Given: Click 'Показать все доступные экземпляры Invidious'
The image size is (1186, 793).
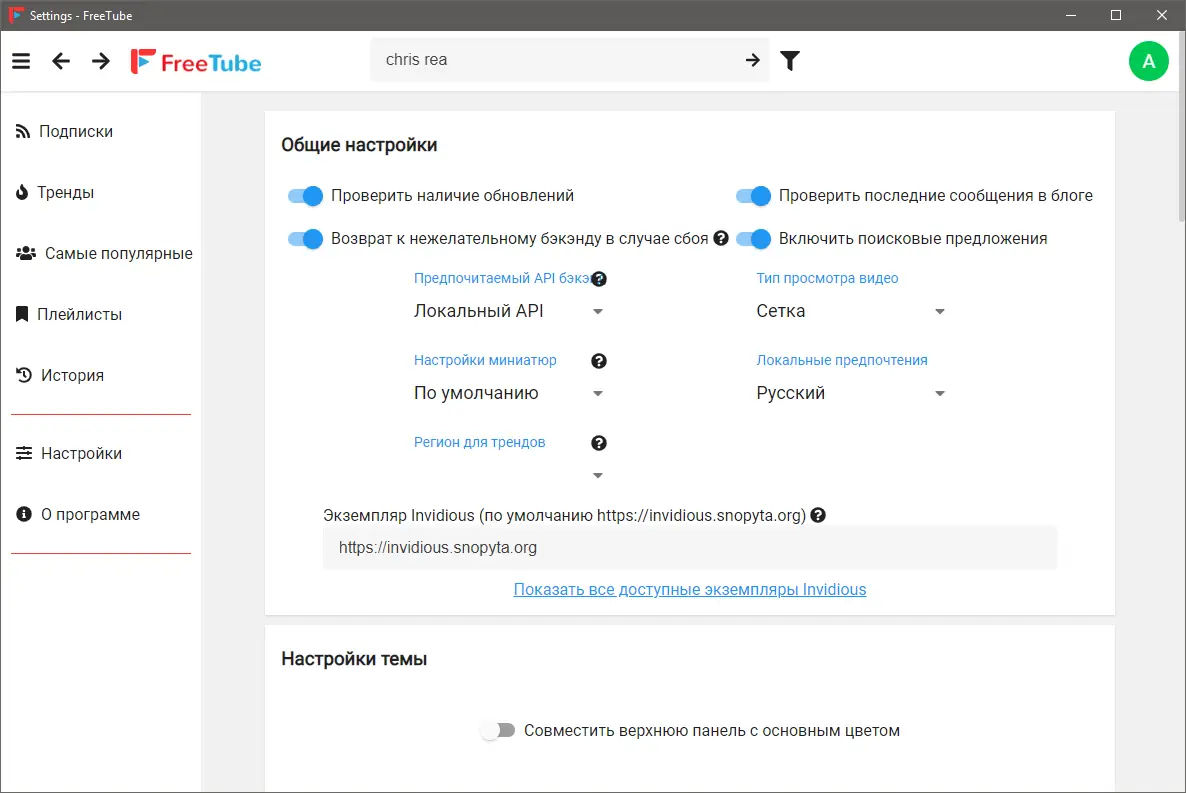Looking at the screenshot, I should (x=689, y=589).
